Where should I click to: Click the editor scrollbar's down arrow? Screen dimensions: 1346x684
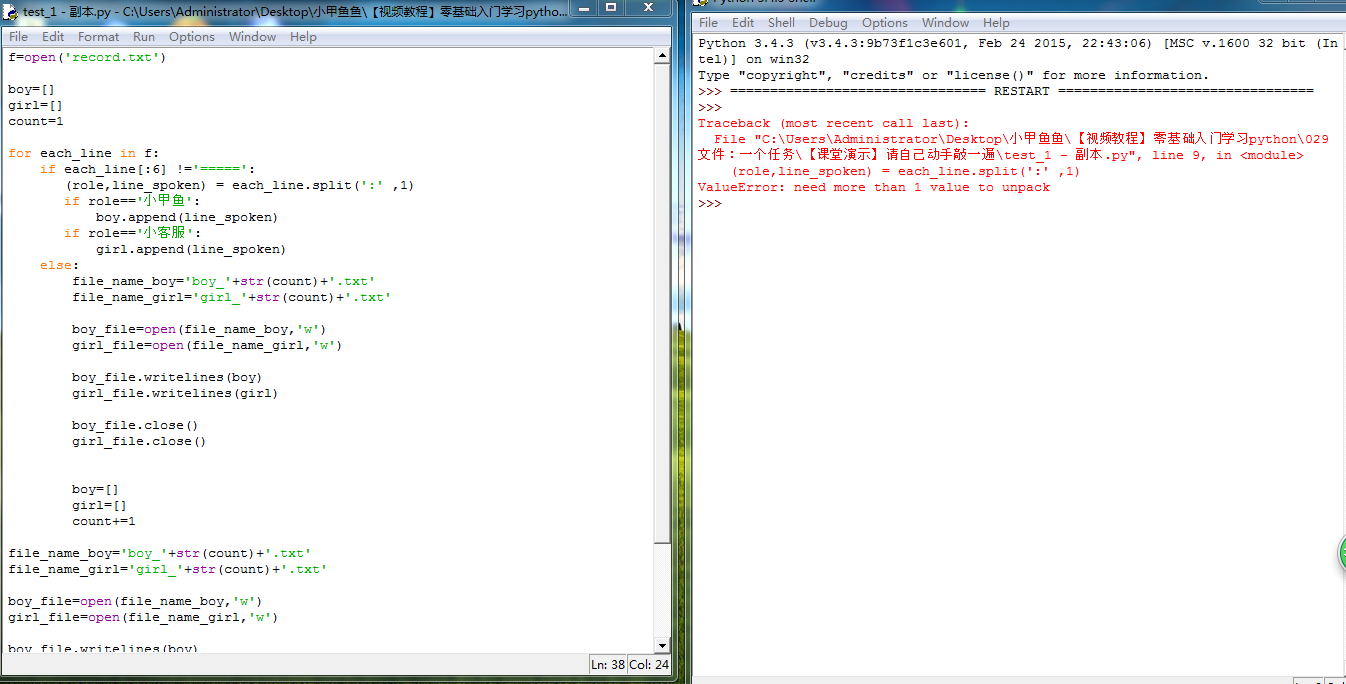tap(661, 646)
